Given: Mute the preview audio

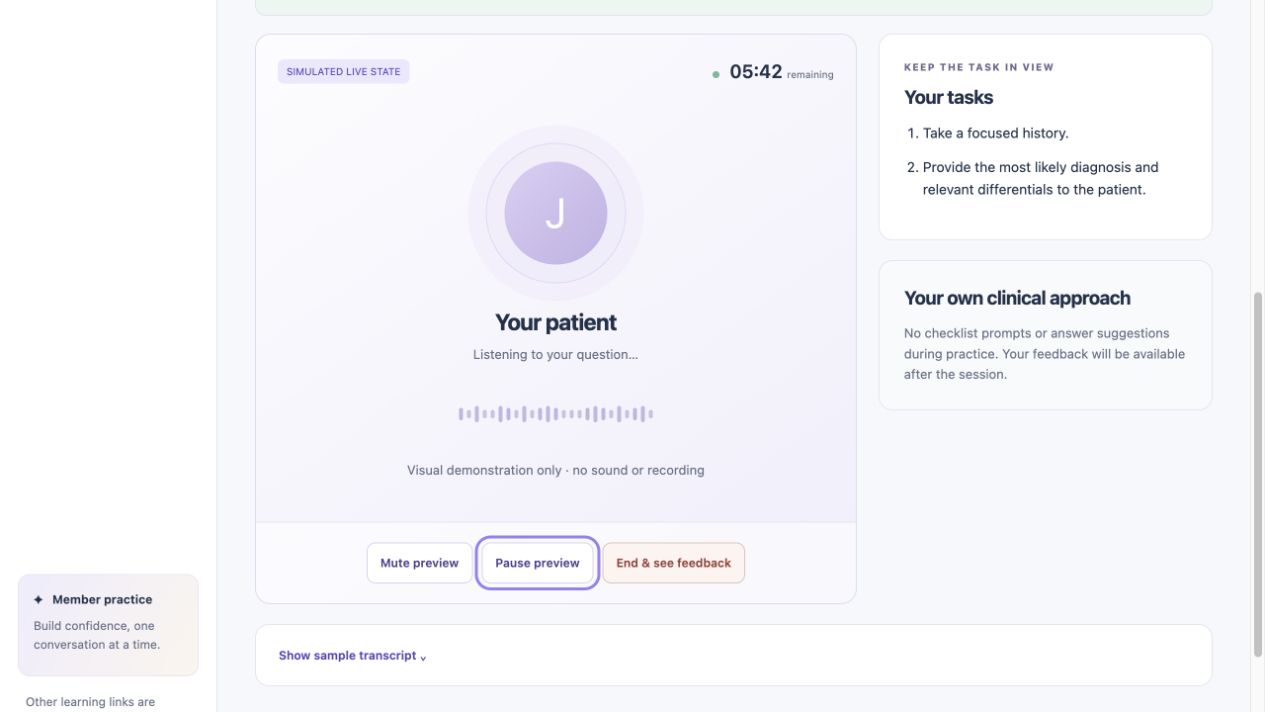Looking at the screenshot, I should (419, 563).
